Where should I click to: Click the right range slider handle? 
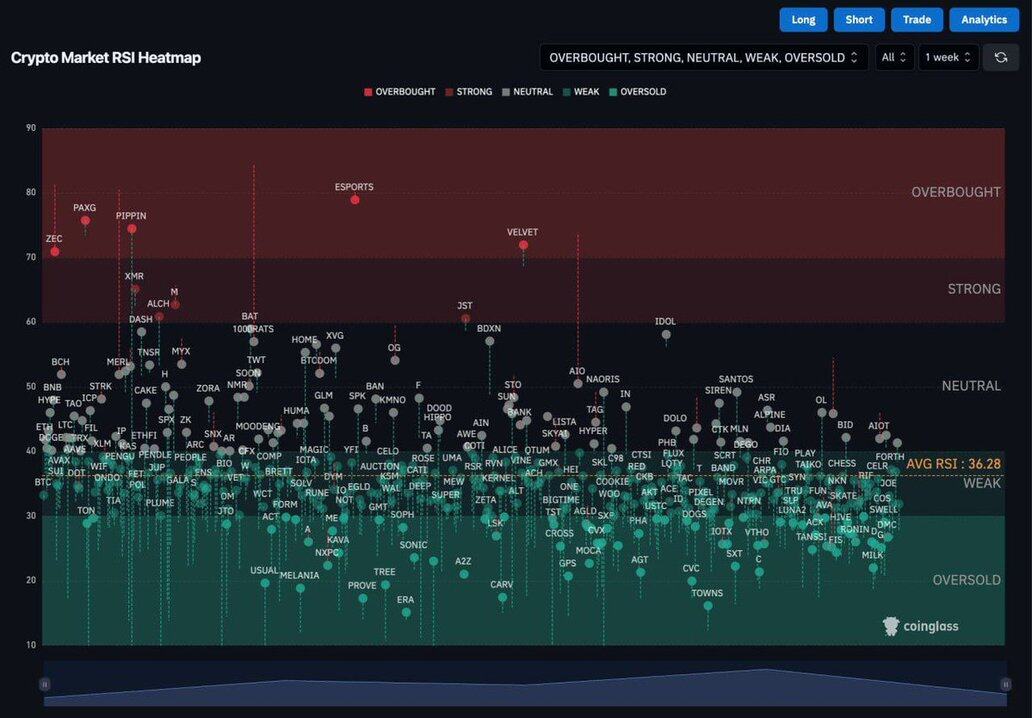(1006, 684)
